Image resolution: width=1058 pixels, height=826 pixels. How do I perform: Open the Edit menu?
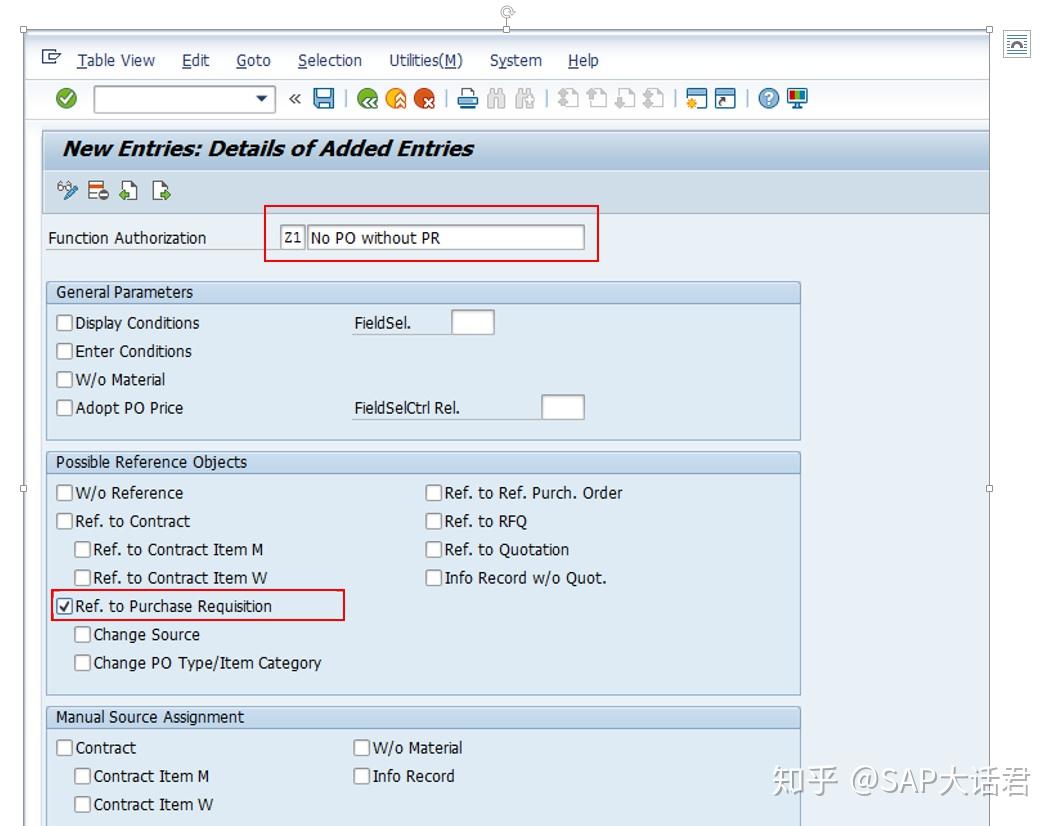click(196, 61)
